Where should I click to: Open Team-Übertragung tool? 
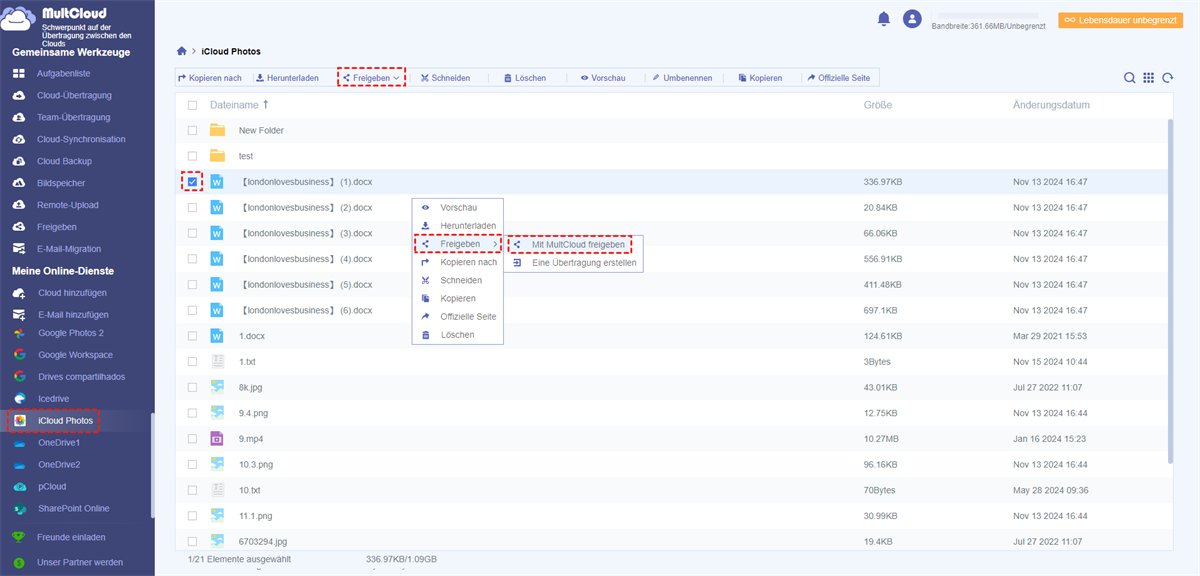75,118
